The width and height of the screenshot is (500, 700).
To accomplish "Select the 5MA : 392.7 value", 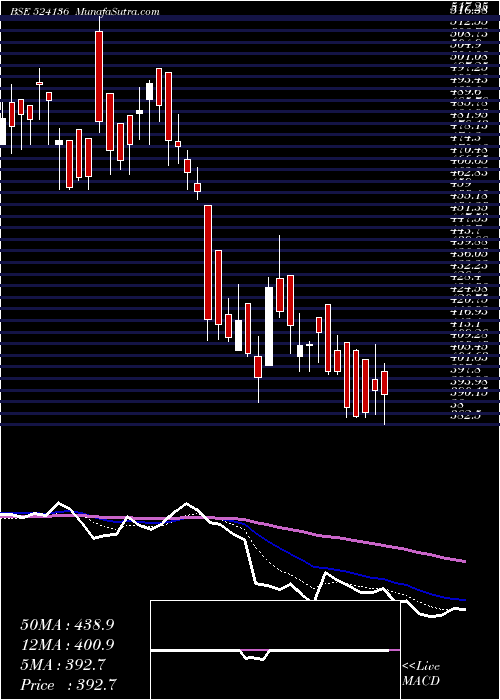I will [x=63, y=665].
